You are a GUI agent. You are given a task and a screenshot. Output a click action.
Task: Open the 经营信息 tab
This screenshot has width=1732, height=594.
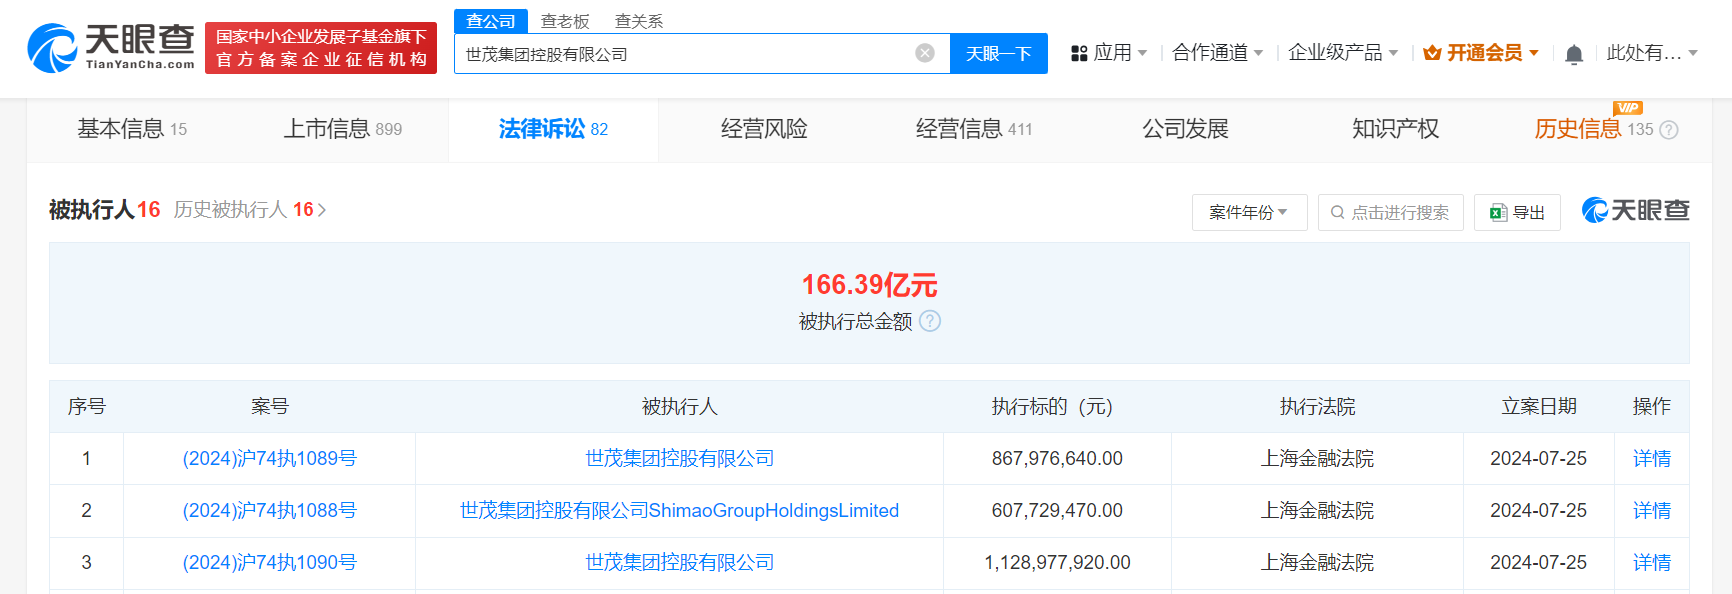click(974, 129)
